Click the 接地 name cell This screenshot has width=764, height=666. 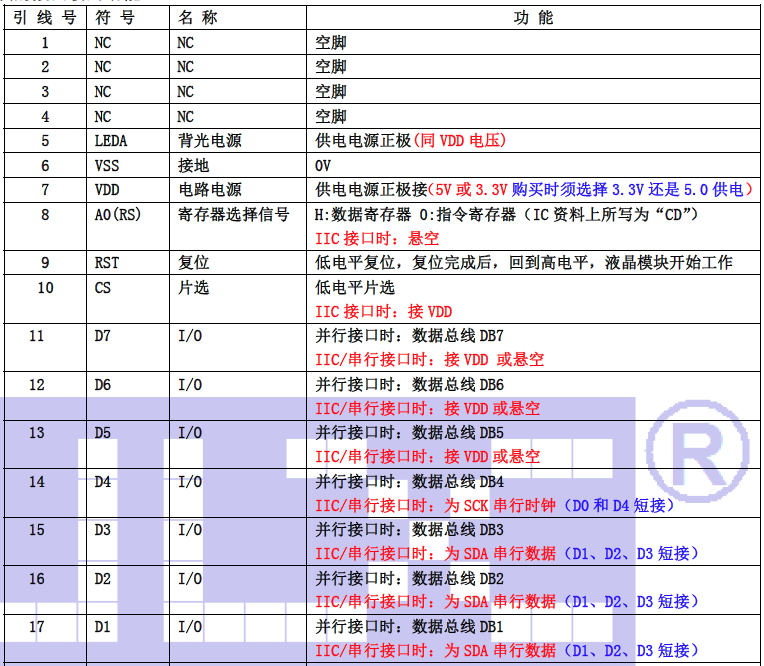coord(193,165)
